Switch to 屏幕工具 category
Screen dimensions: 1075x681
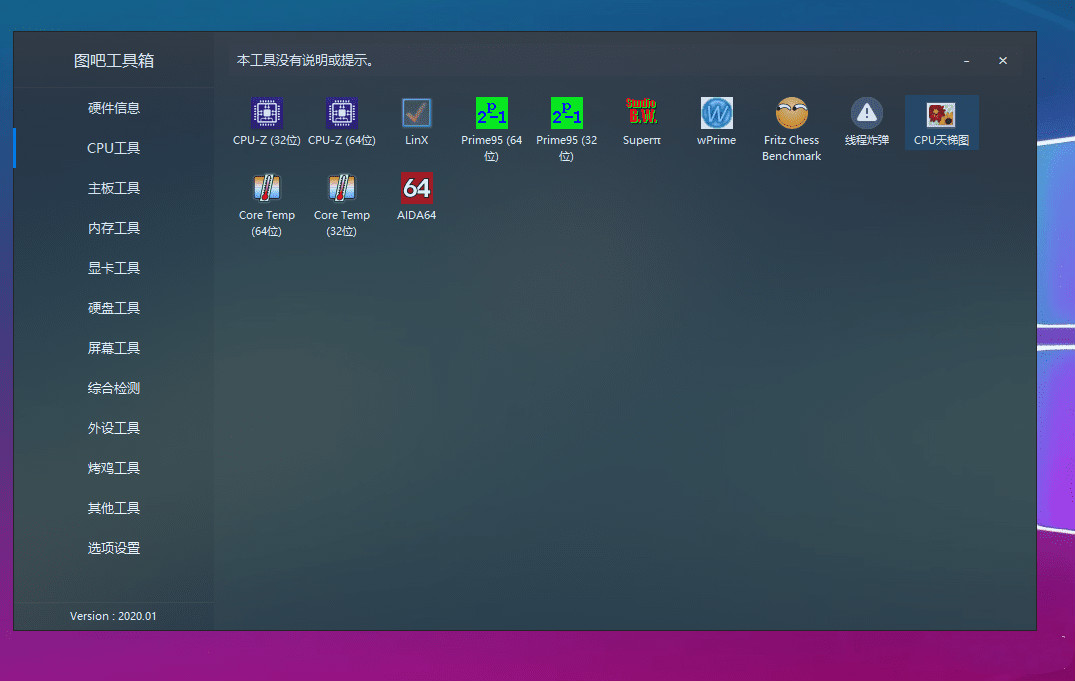pos(114,348)
